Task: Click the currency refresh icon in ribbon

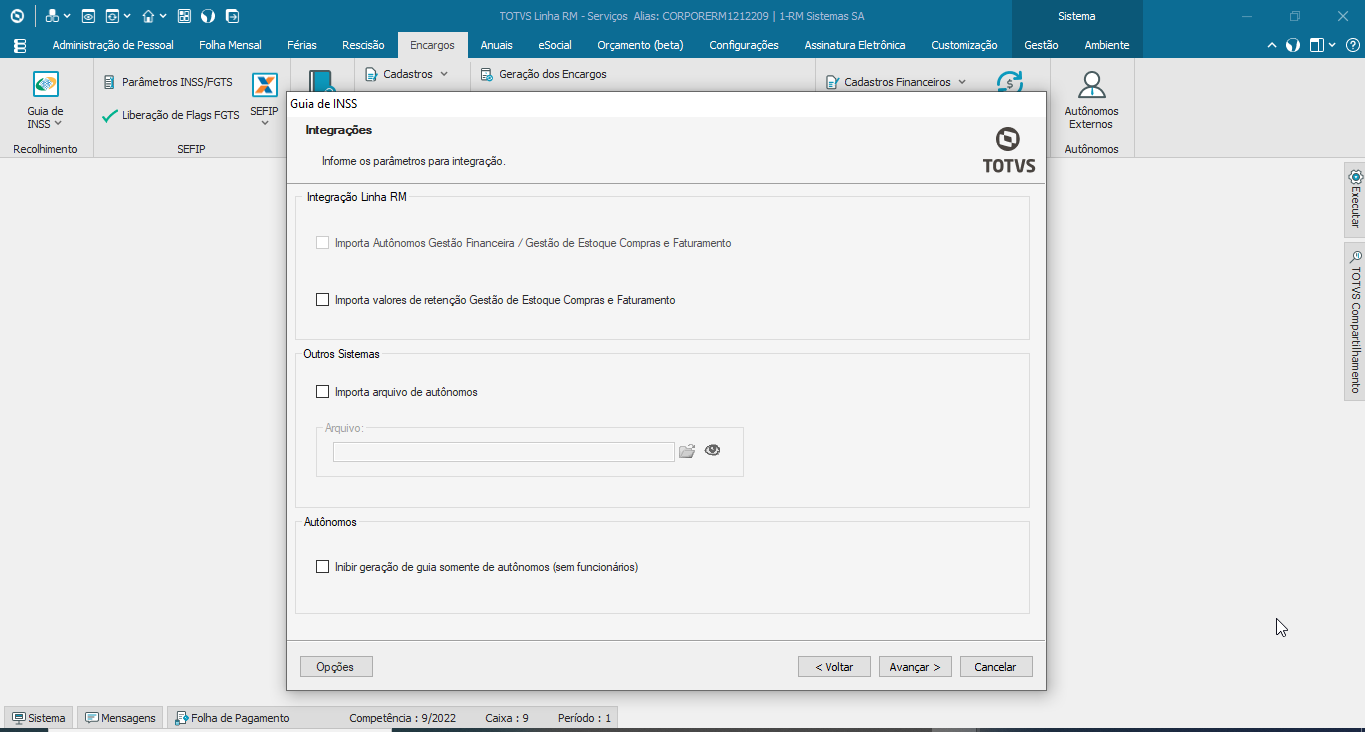Action: 1009,81
